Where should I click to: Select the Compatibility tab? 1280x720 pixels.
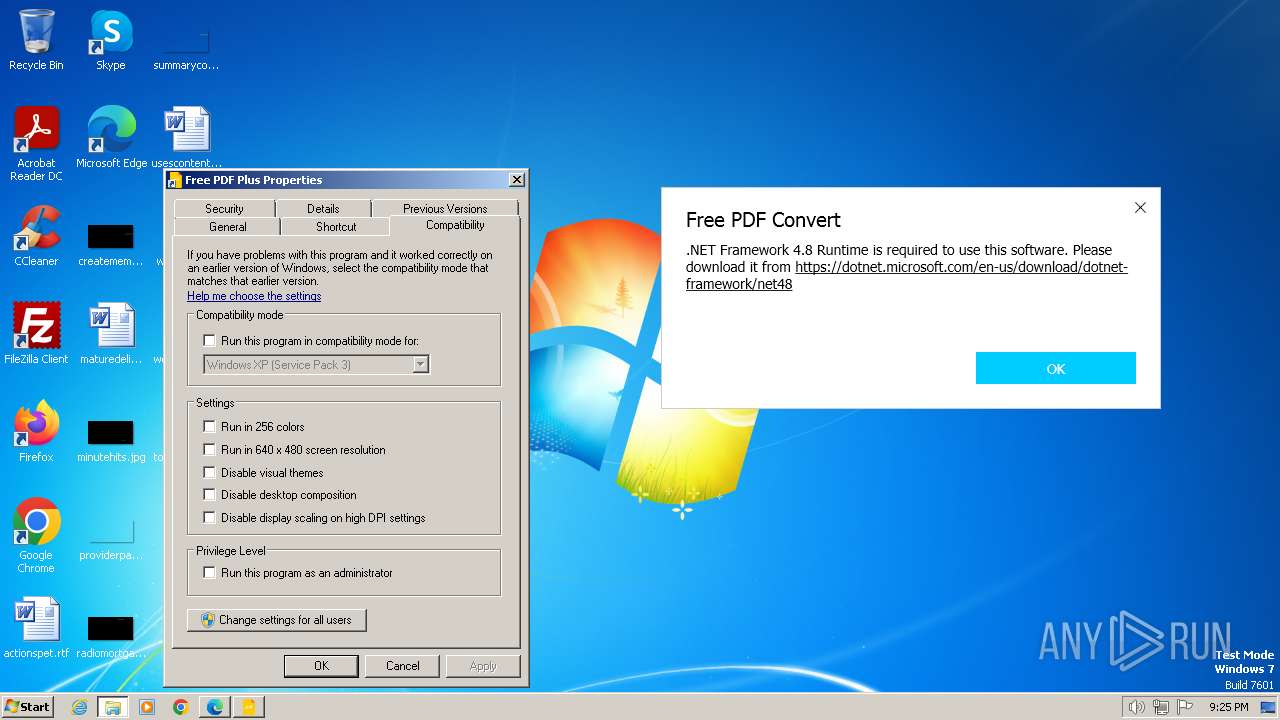click(x=455, y=225)
